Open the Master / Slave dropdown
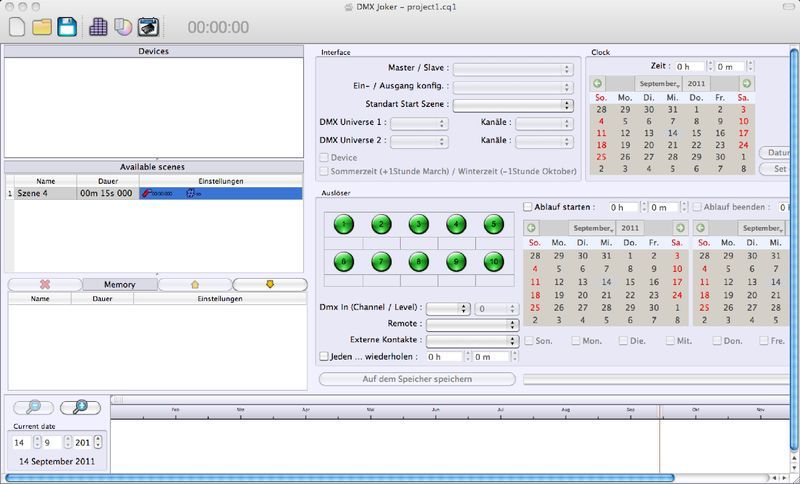Screen dimensions: 800x484 point(513,69)
